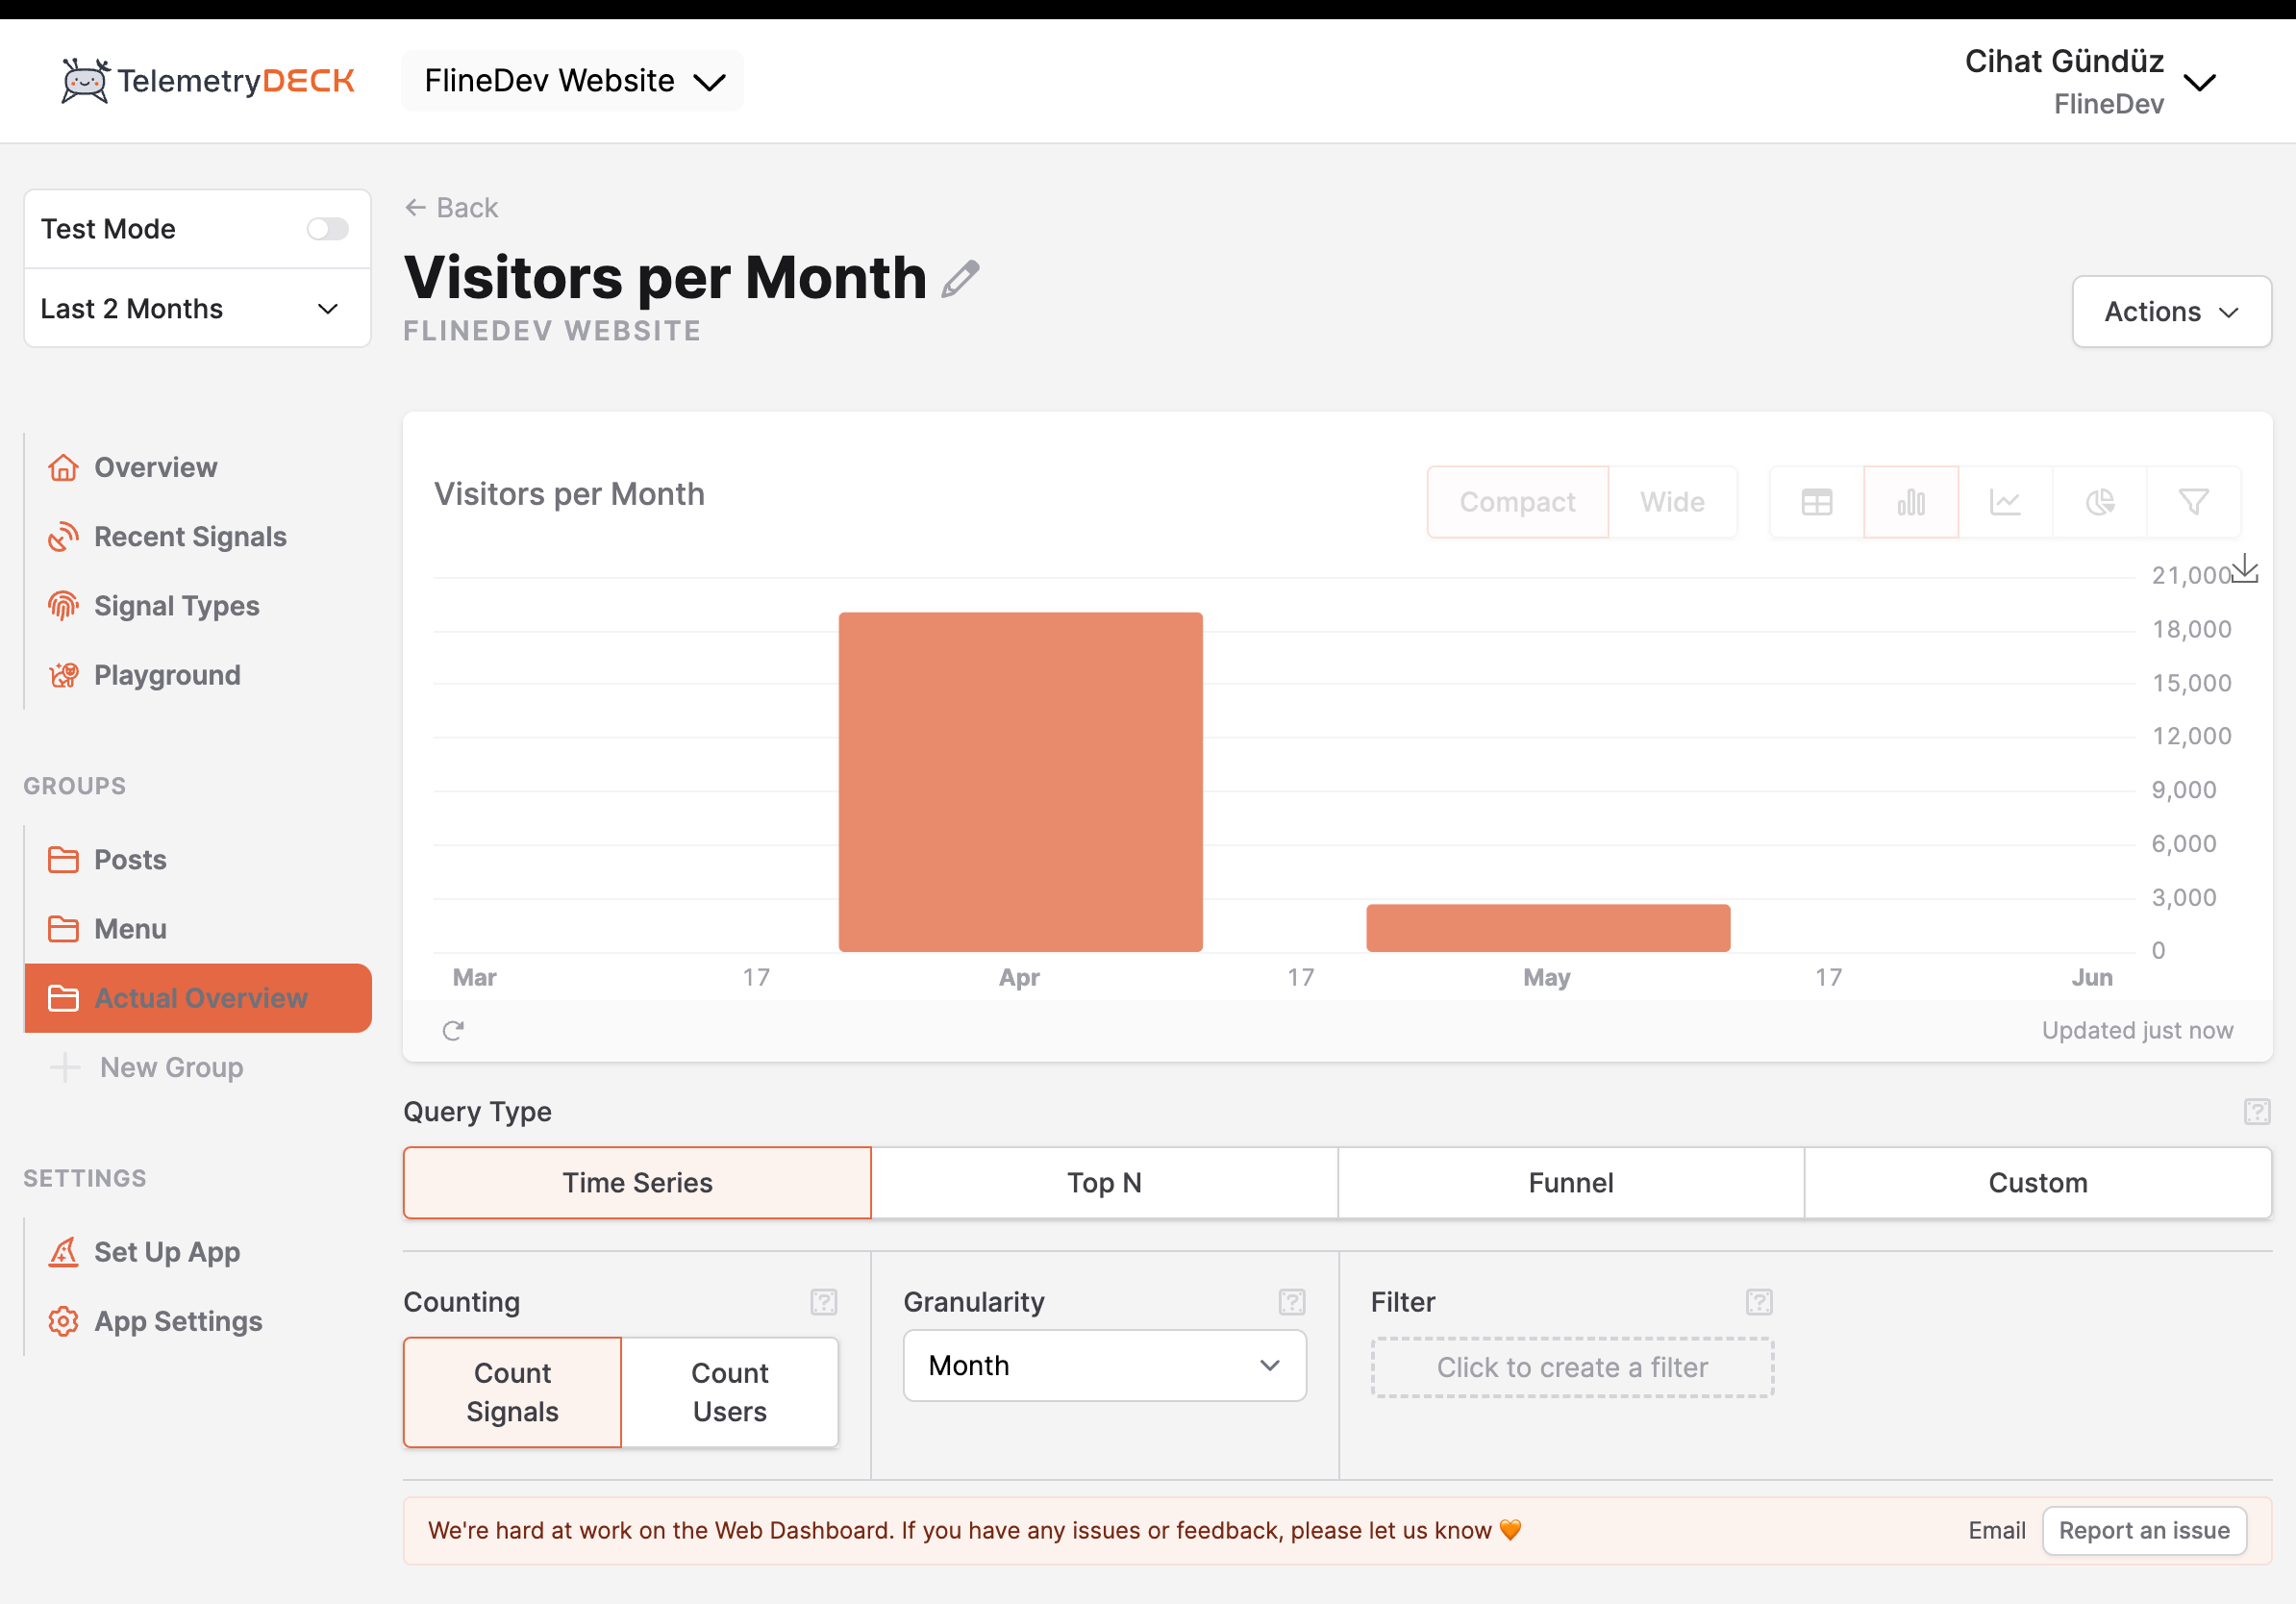Select the pie chart view icon
Viewport: 2296px width, 1604px height.
click(x=2099, y=502)
